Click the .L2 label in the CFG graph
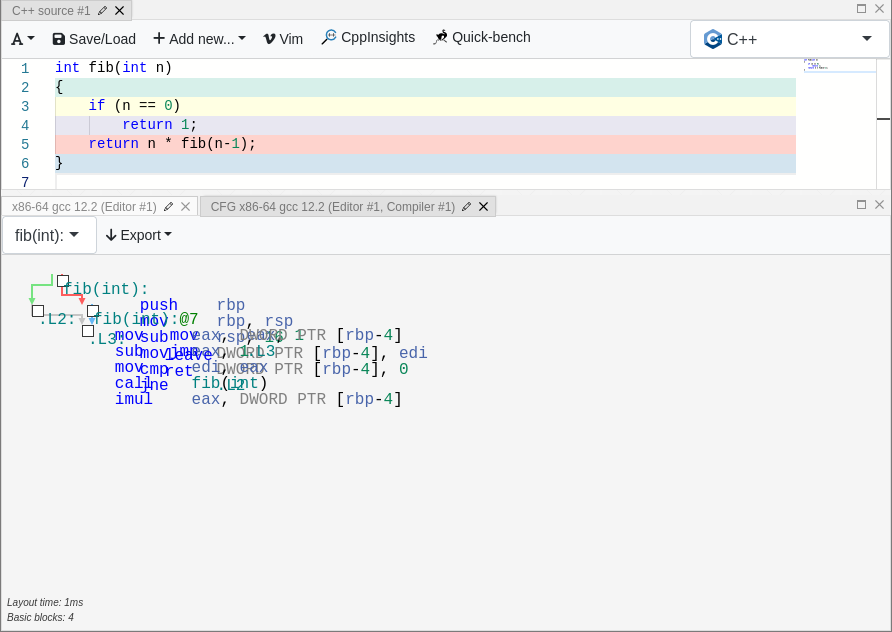 pos(55,321)
